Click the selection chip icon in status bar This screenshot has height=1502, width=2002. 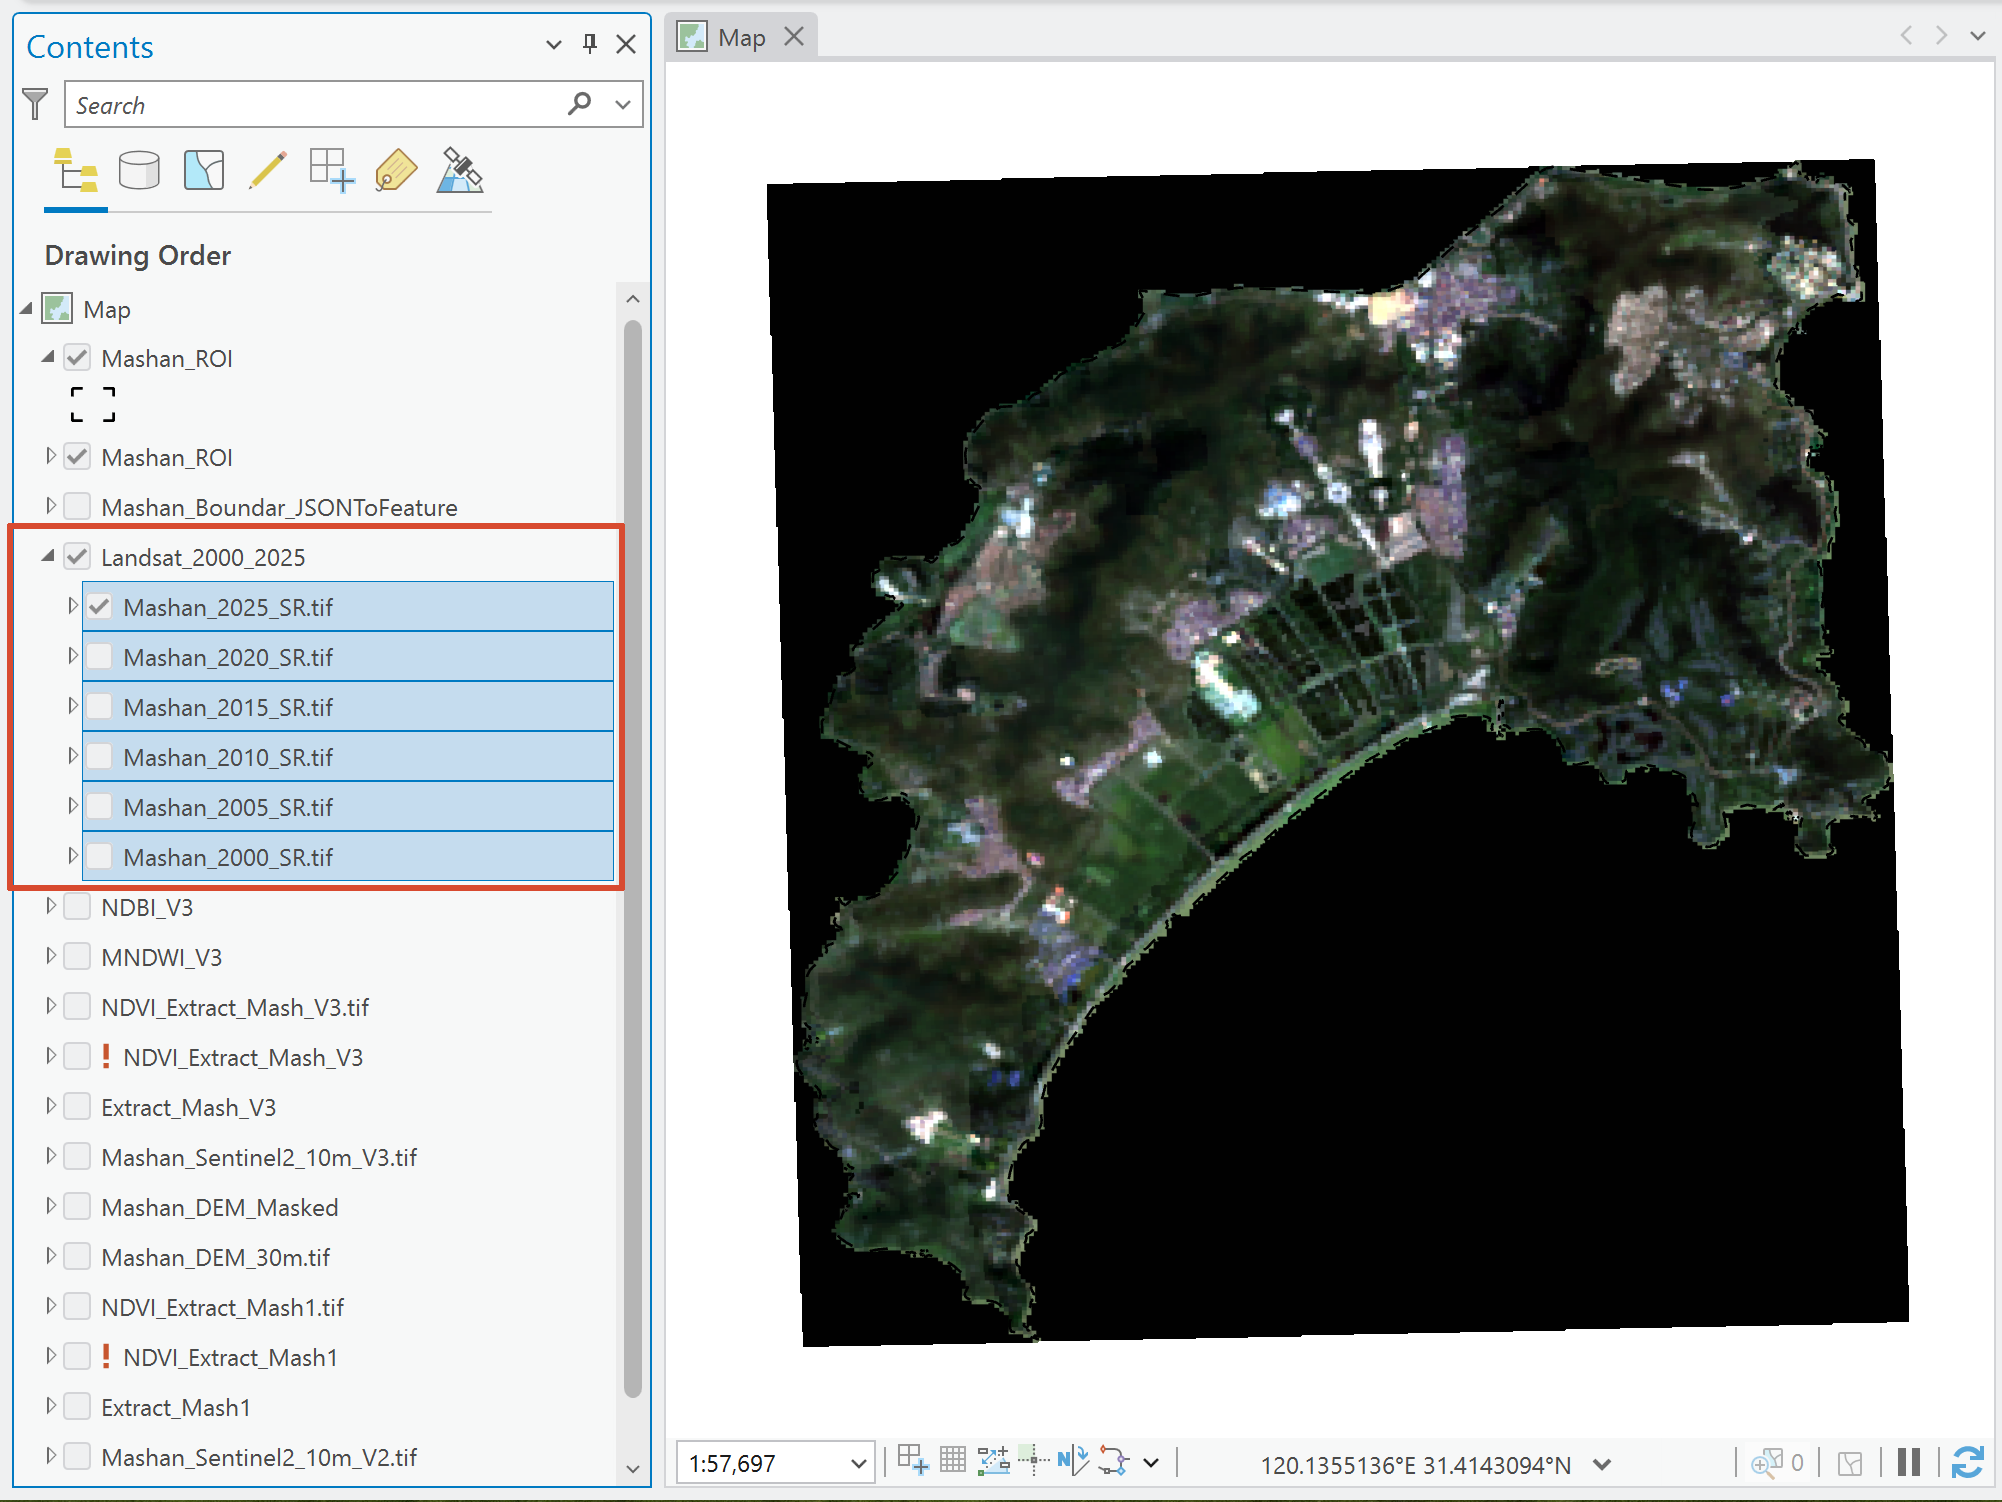click(x=1850, y=1464)
